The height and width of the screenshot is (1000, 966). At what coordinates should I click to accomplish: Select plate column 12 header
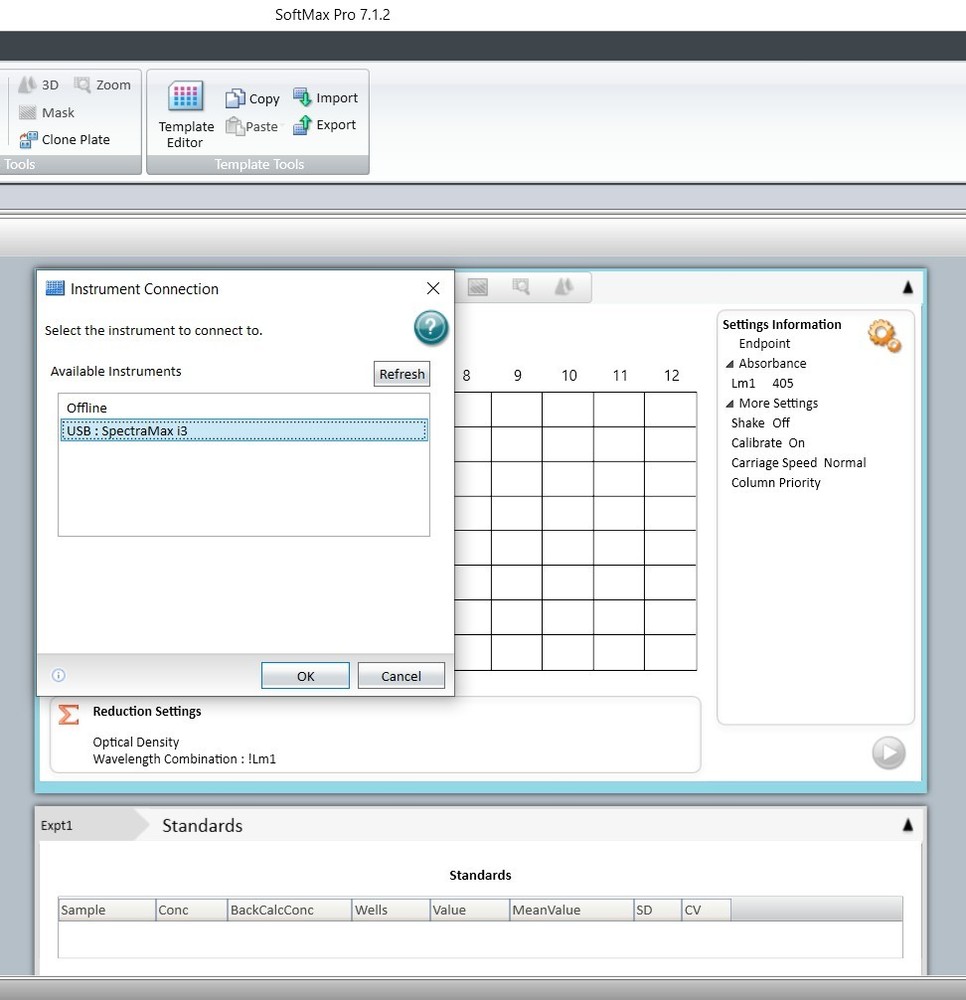click(671, 376)
